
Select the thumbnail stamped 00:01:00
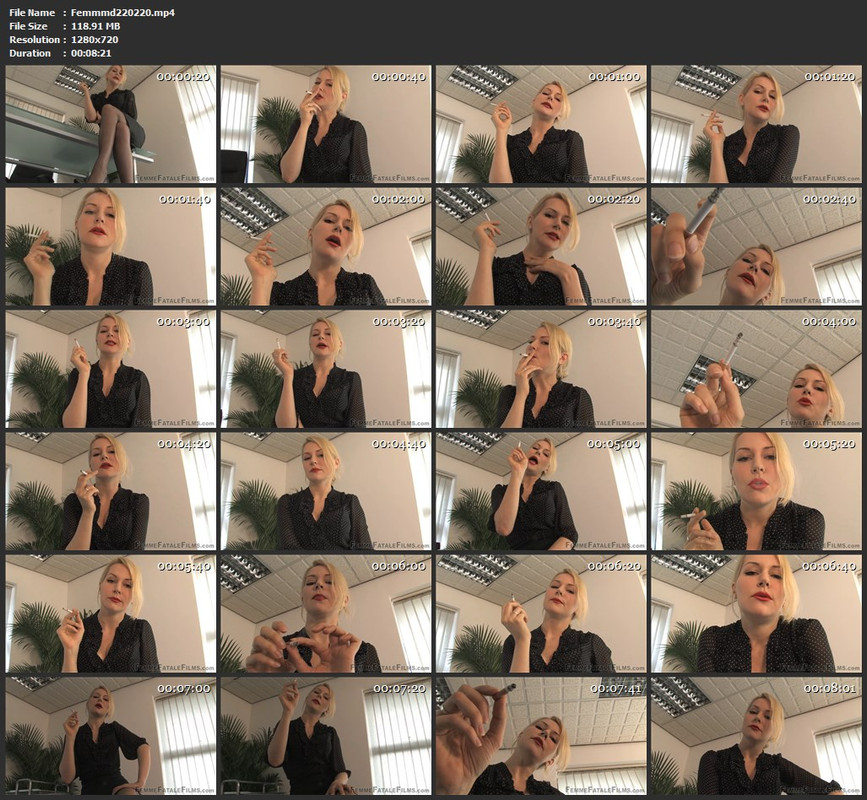(x=541, y=124)
